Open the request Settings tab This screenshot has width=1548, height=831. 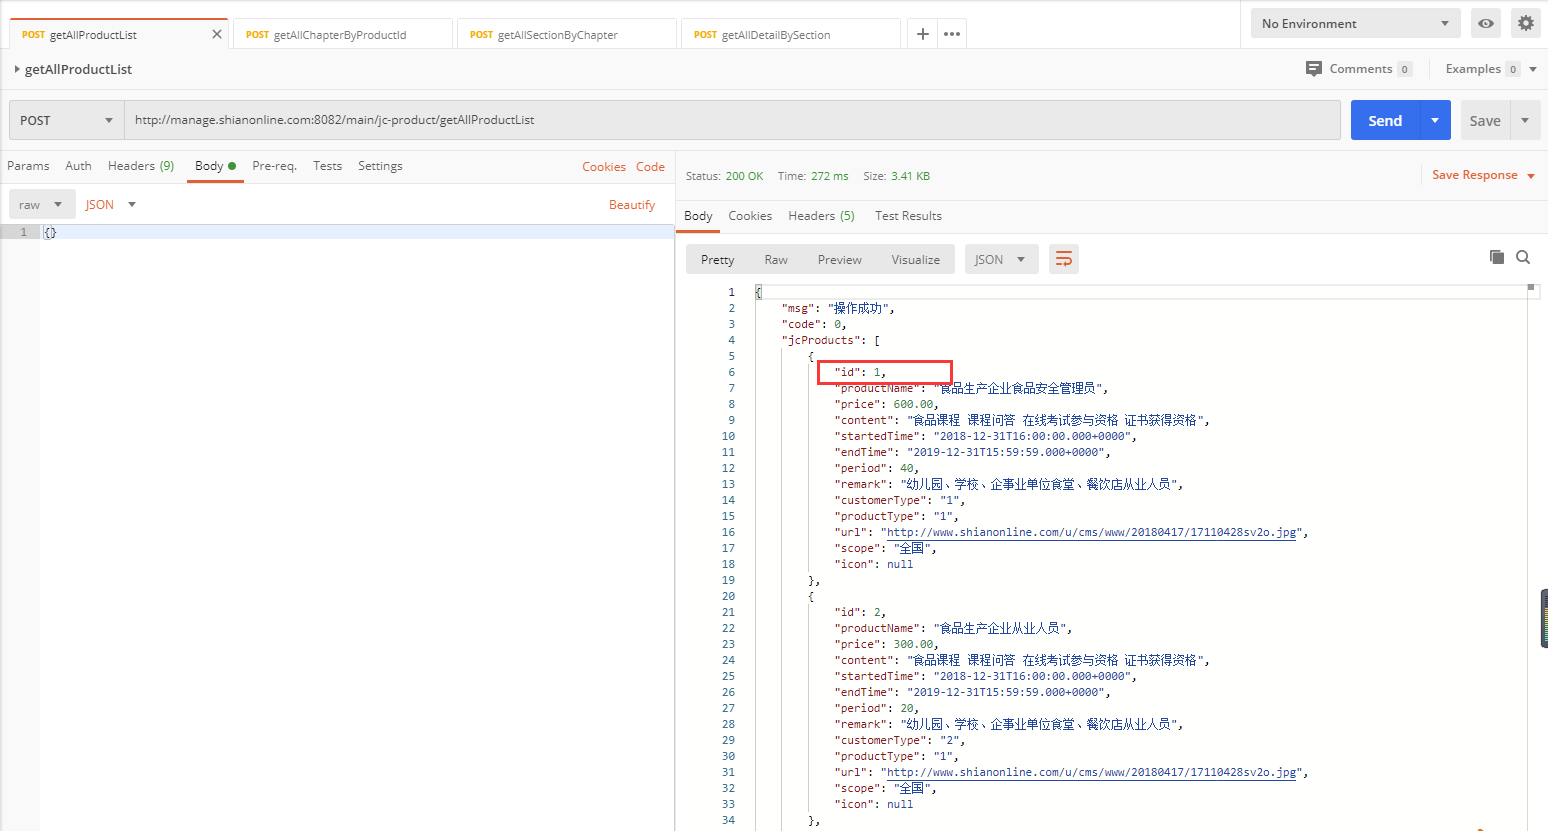click(x=380, y=166)
